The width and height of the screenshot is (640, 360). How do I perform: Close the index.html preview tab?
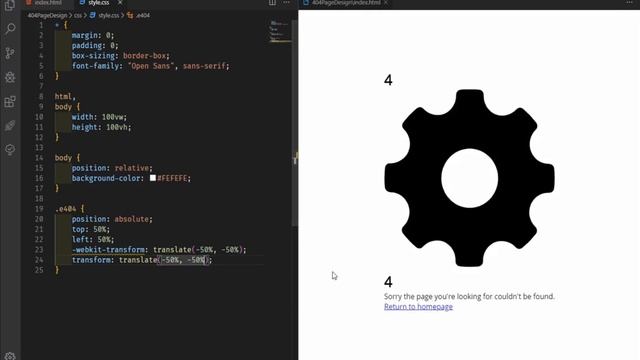(x=386, y=3)
